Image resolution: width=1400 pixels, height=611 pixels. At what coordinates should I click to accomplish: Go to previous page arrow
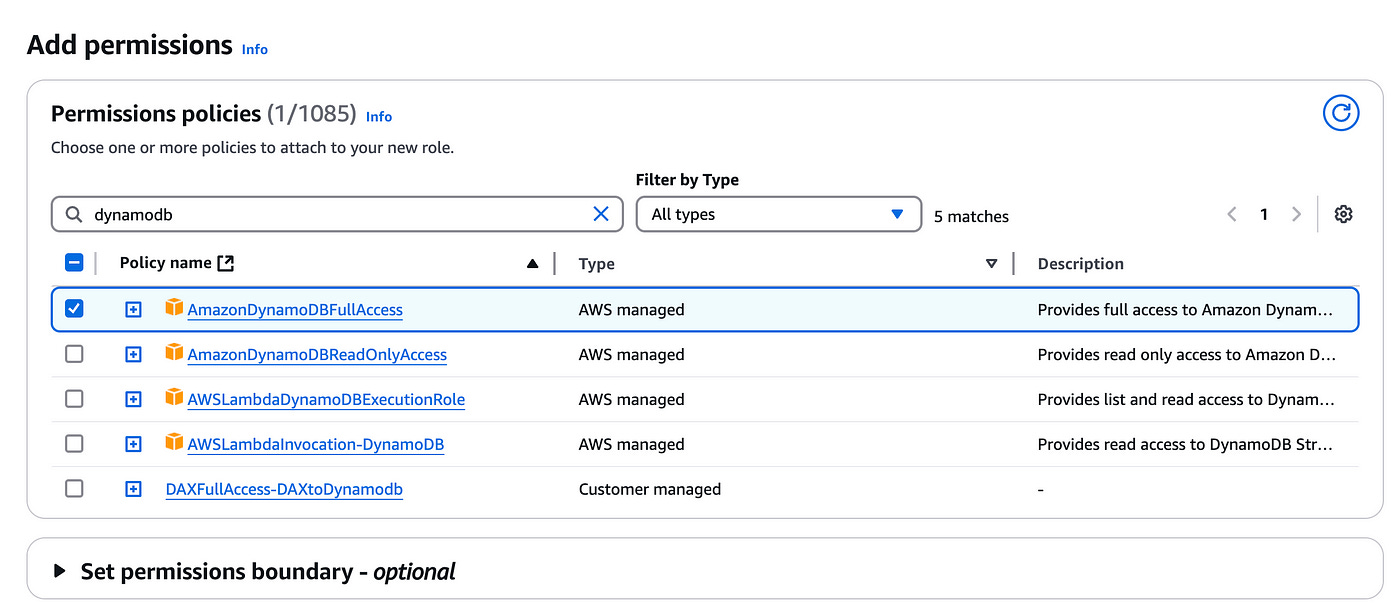[x=1232, y=214]
